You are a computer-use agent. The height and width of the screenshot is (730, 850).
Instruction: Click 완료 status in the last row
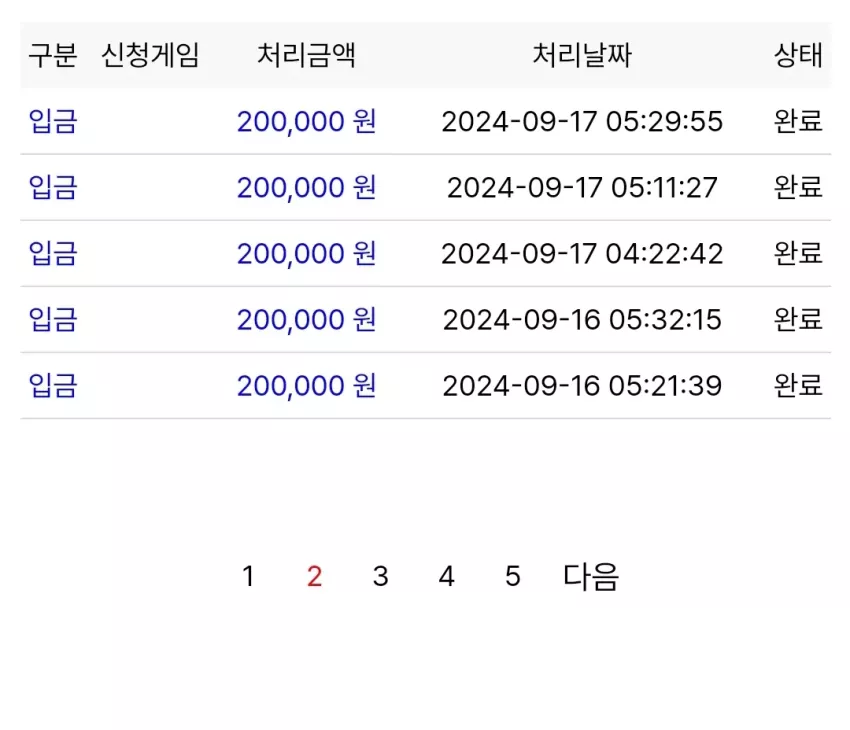click(798, 385)
